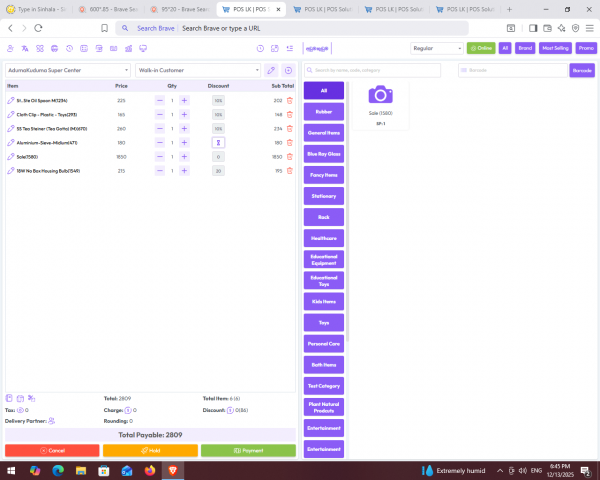The width and height of the screenshot is (600, 480).
Task: Click the user profile icon in POS toolbar
Action: [x=10, y=49]
